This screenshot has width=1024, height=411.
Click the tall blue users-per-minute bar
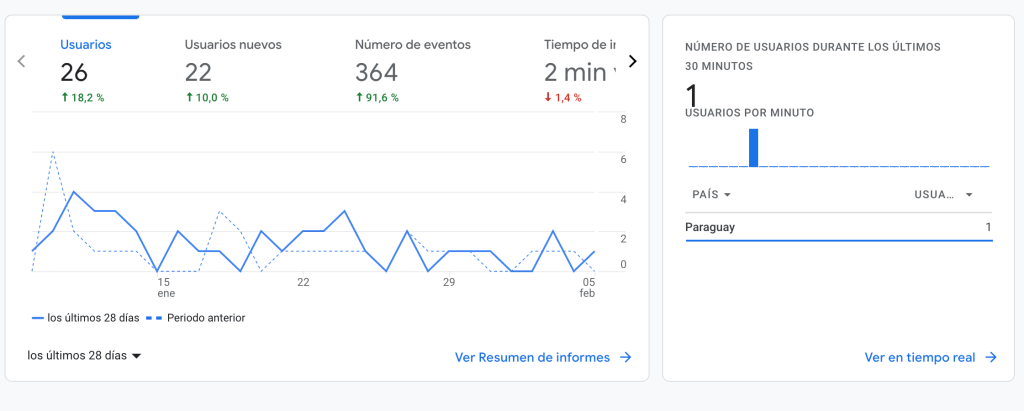754,147
